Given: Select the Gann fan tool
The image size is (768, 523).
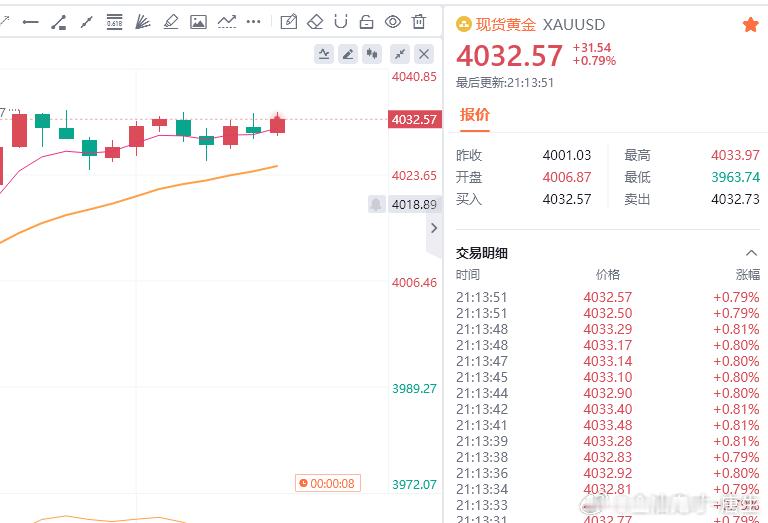Looking at the screenshot, I should [x=142, y=22].
